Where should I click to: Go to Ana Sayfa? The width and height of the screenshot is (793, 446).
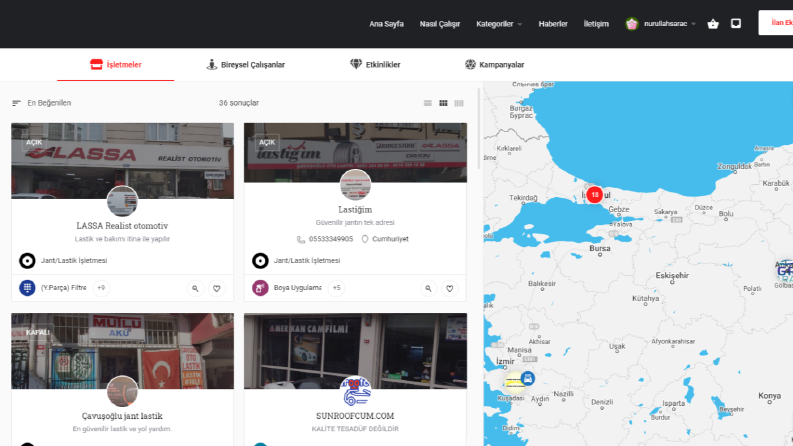(x=386, y=24)
